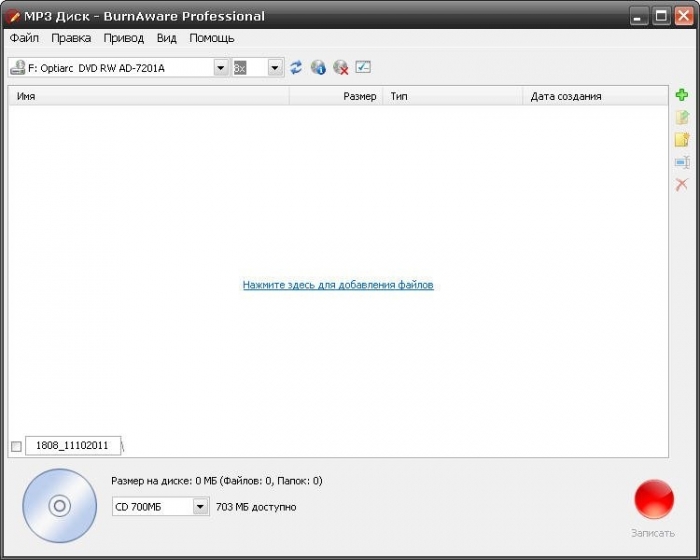Click the new folder icon in sidebar
The image size is (700, 560).
682,140
